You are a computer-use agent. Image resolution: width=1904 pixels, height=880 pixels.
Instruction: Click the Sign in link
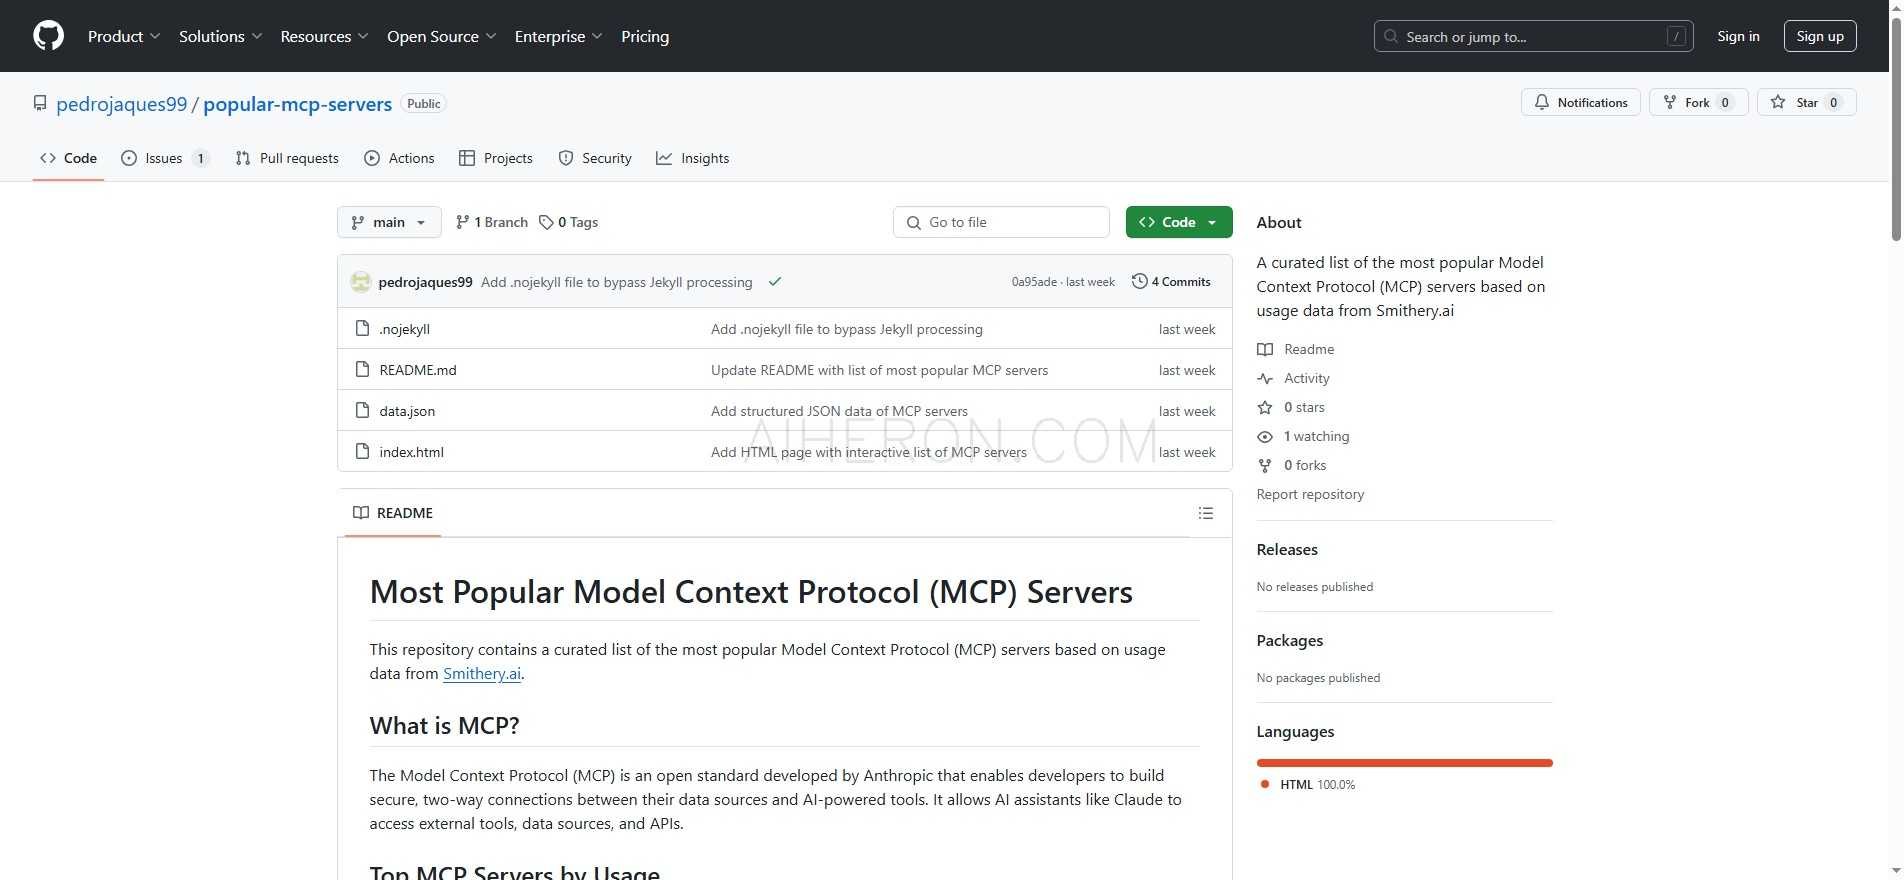pos(1738,36)
